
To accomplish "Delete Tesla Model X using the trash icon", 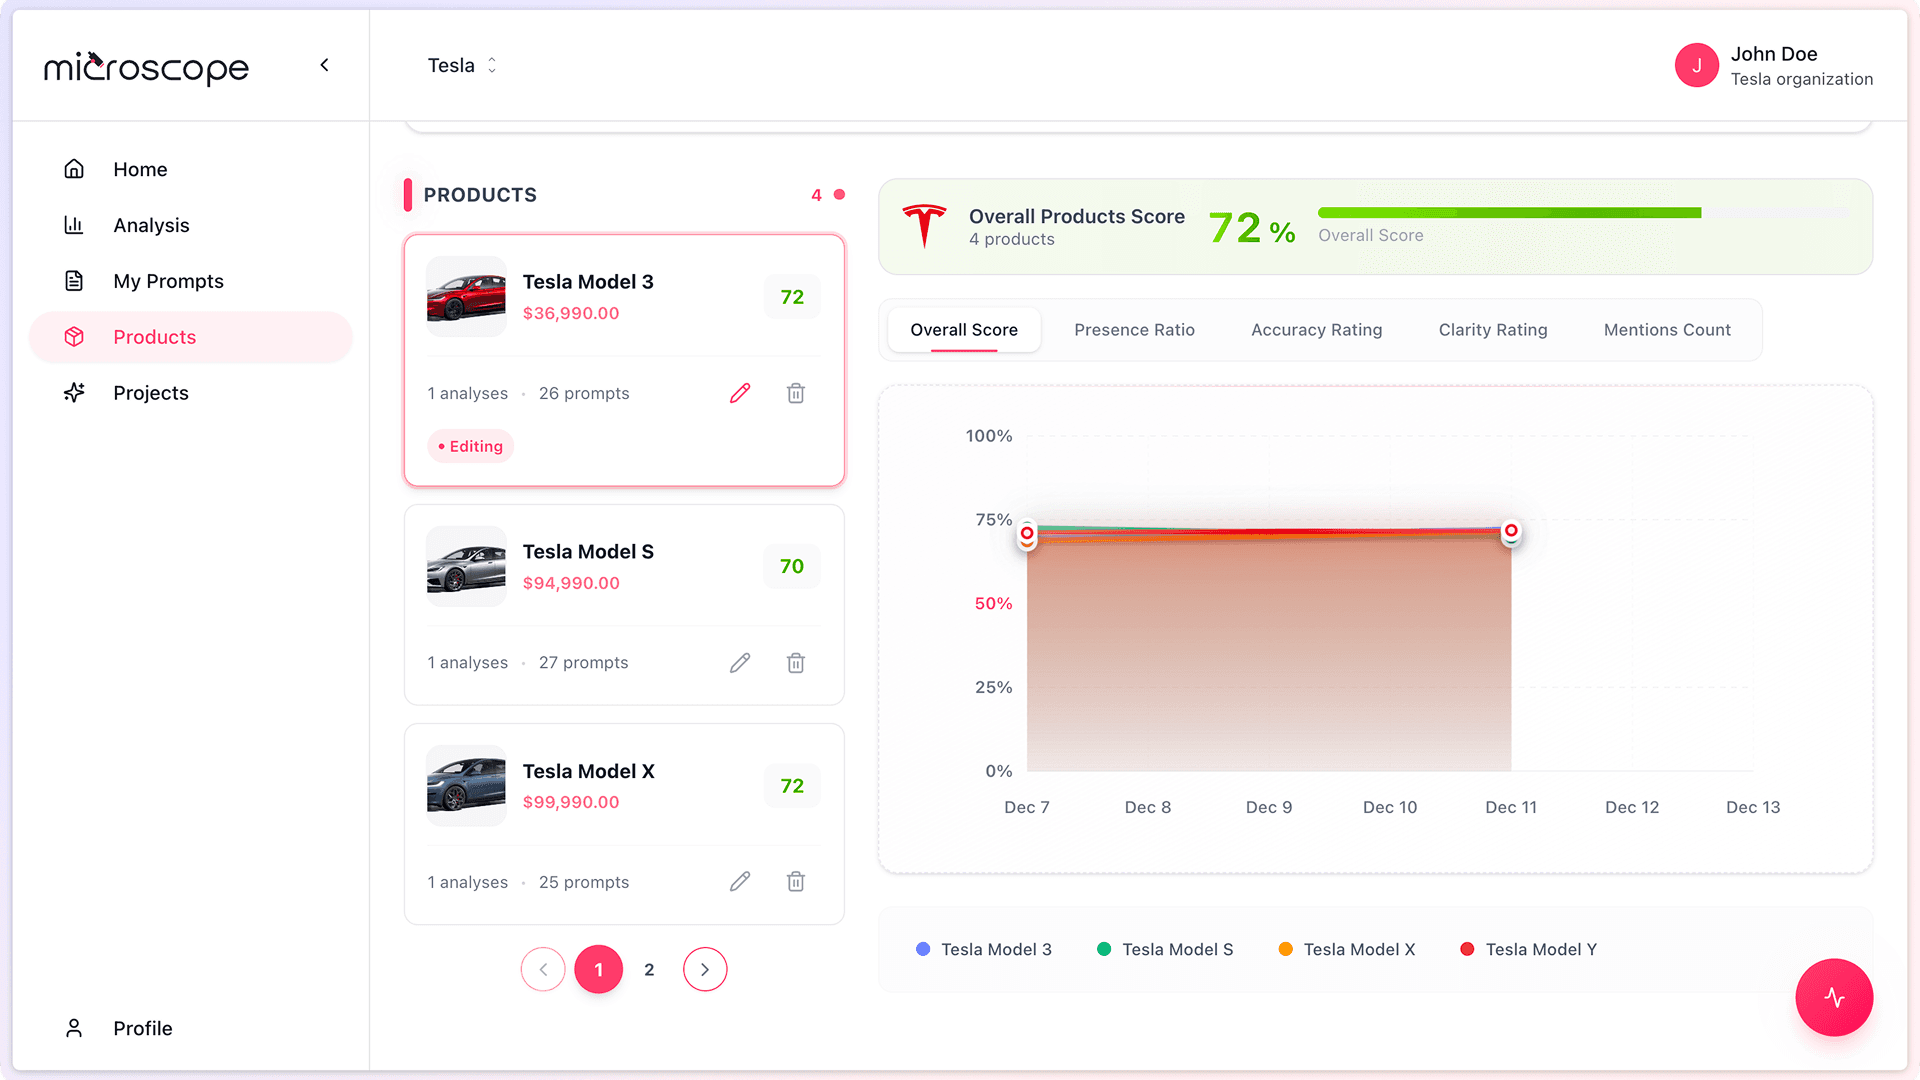I will click(795, 881).
